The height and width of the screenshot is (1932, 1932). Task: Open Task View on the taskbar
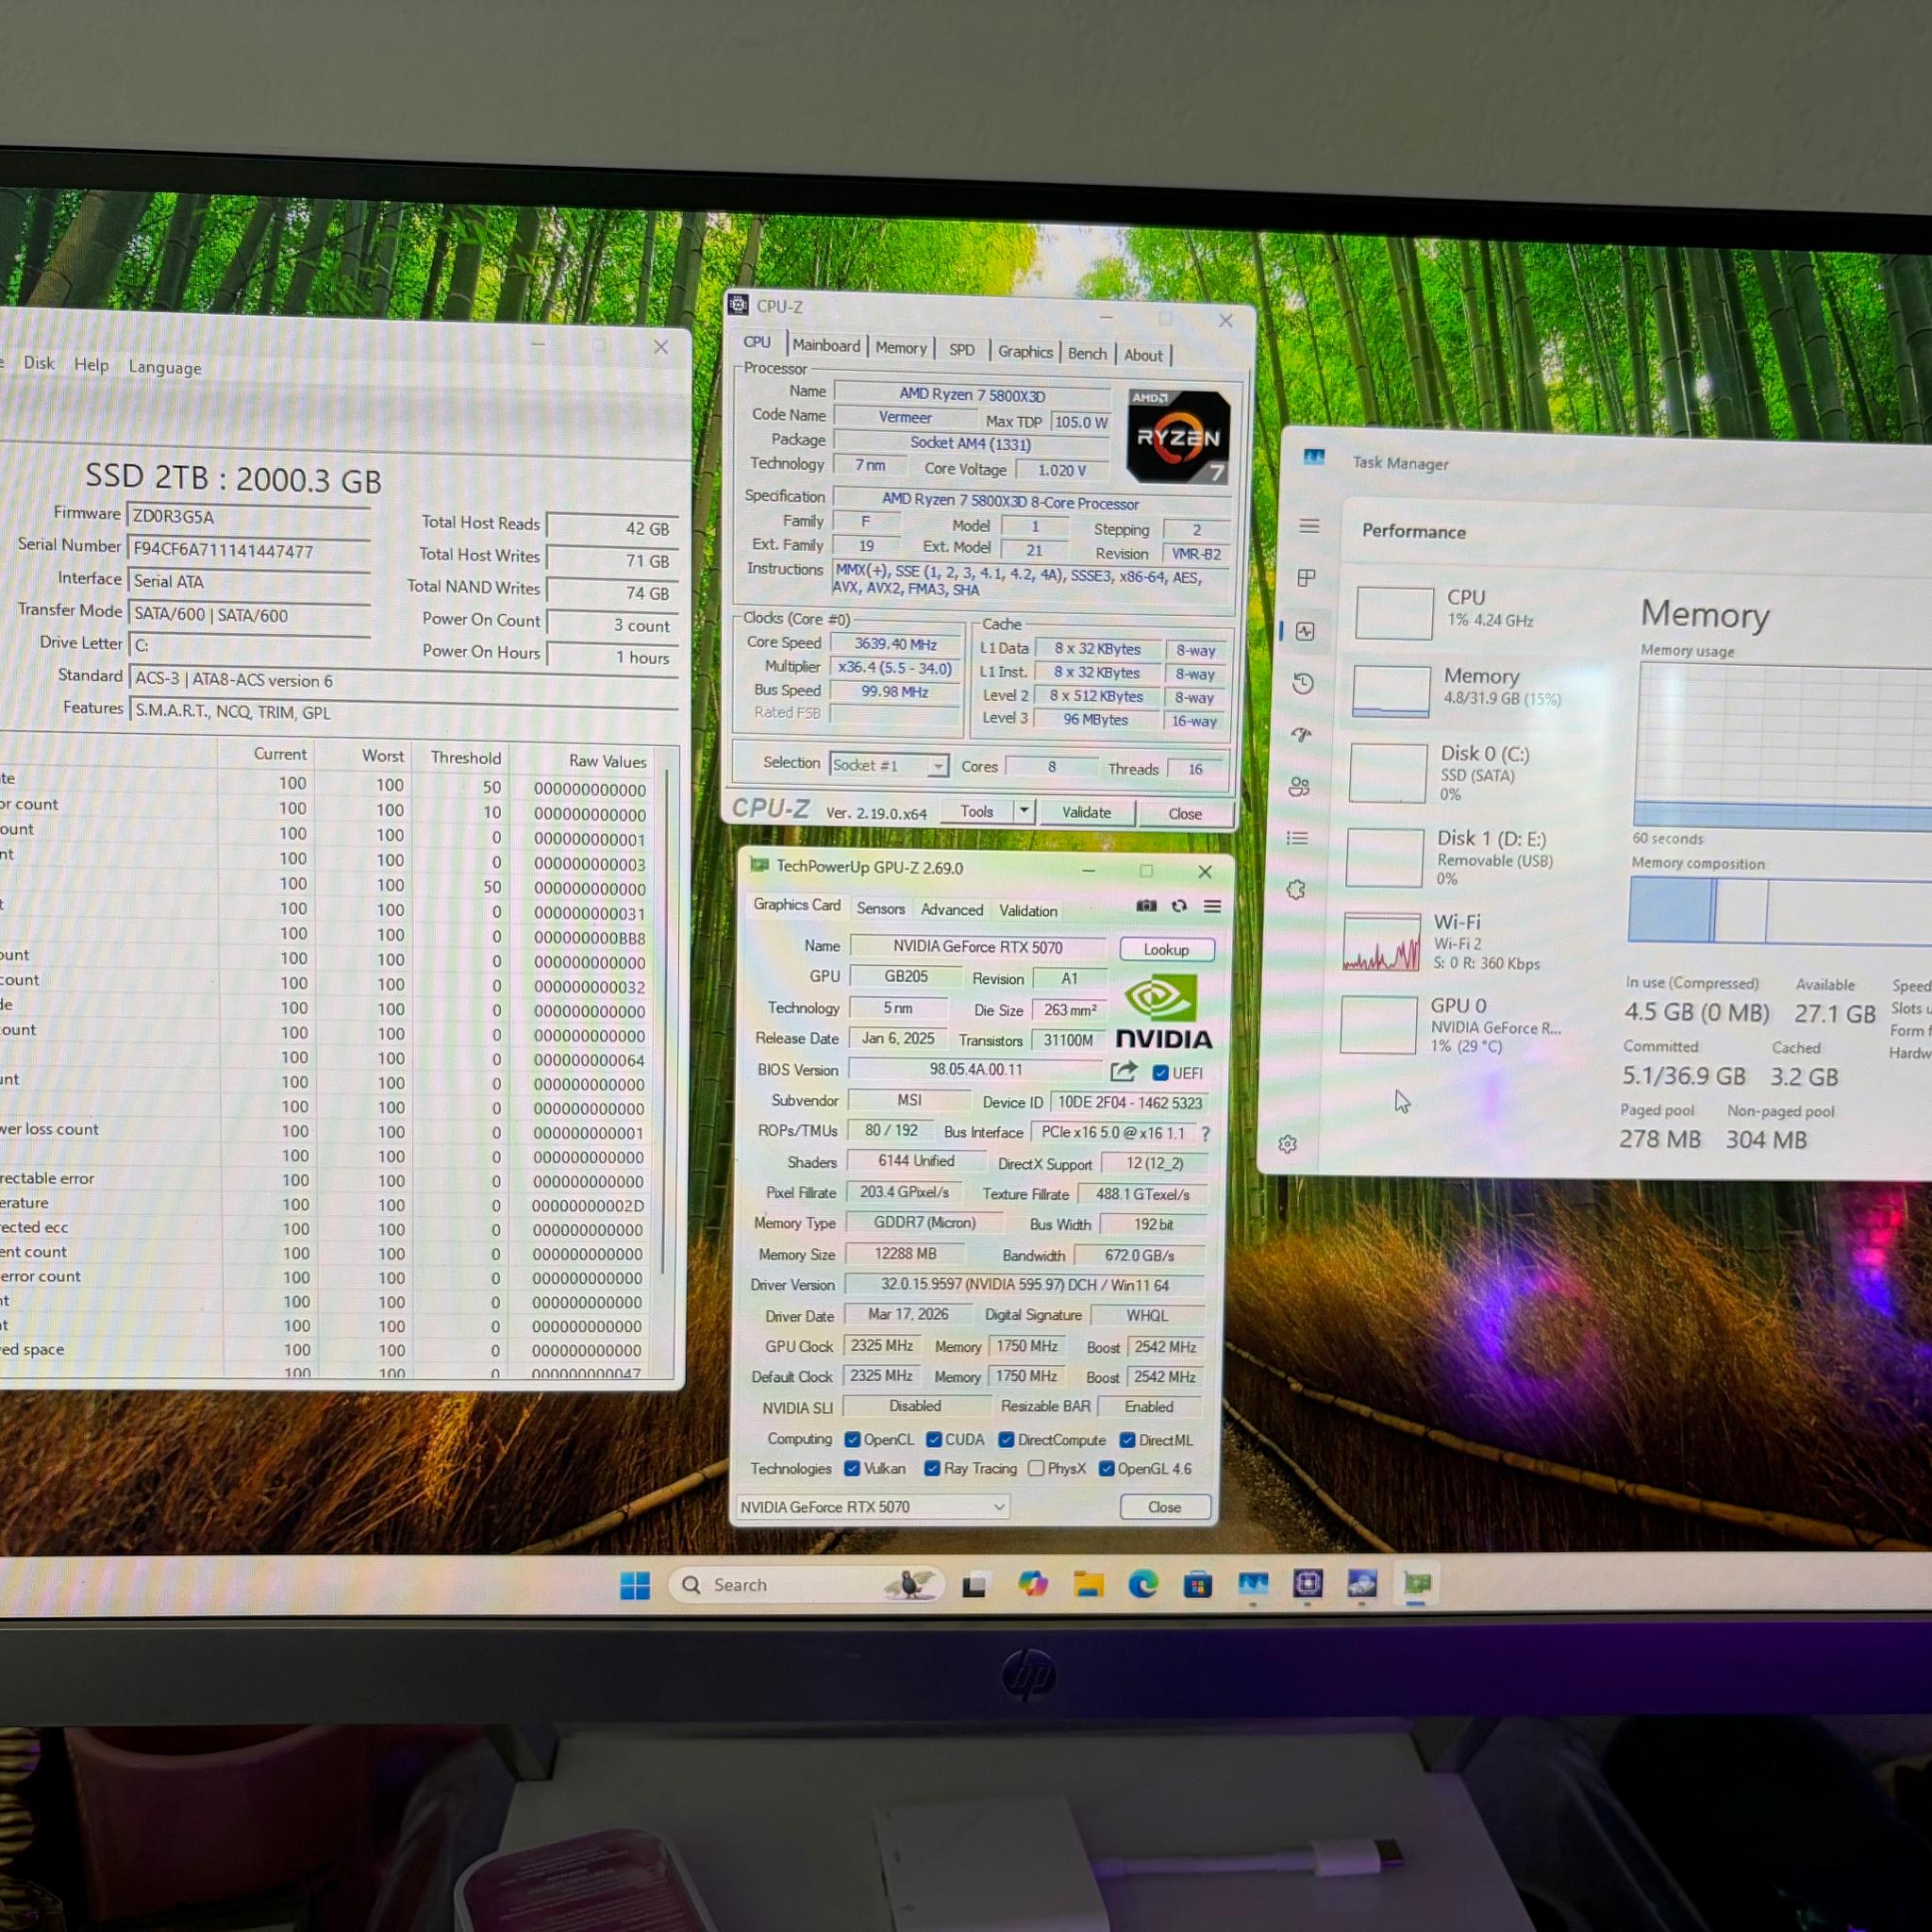point(974,1585)
